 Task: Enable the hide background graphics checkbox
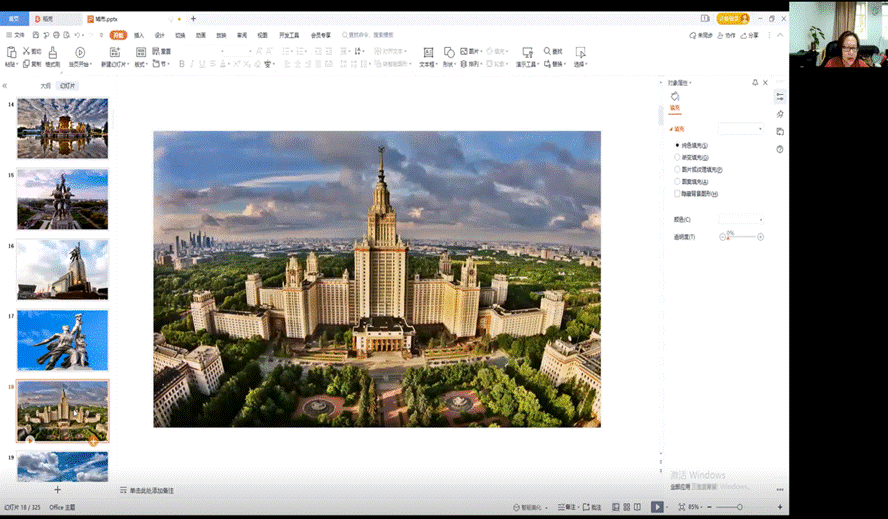[x=677, y=194]
